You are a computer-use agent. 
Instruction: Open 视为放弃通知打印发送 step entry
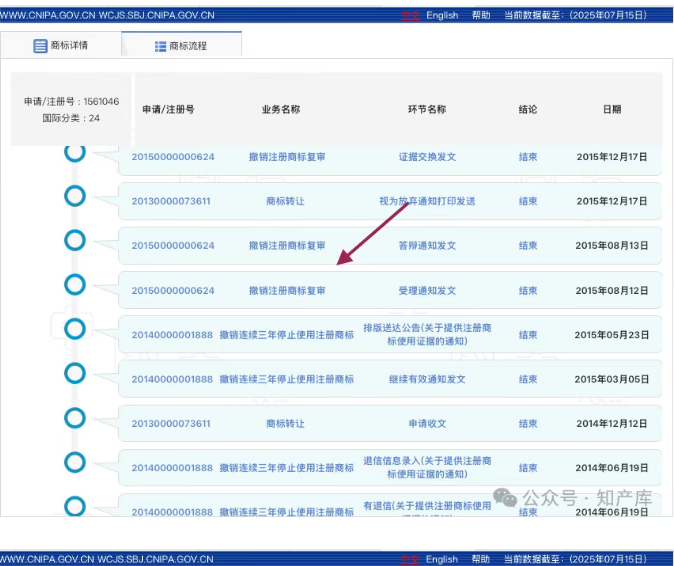pos(427,201)
